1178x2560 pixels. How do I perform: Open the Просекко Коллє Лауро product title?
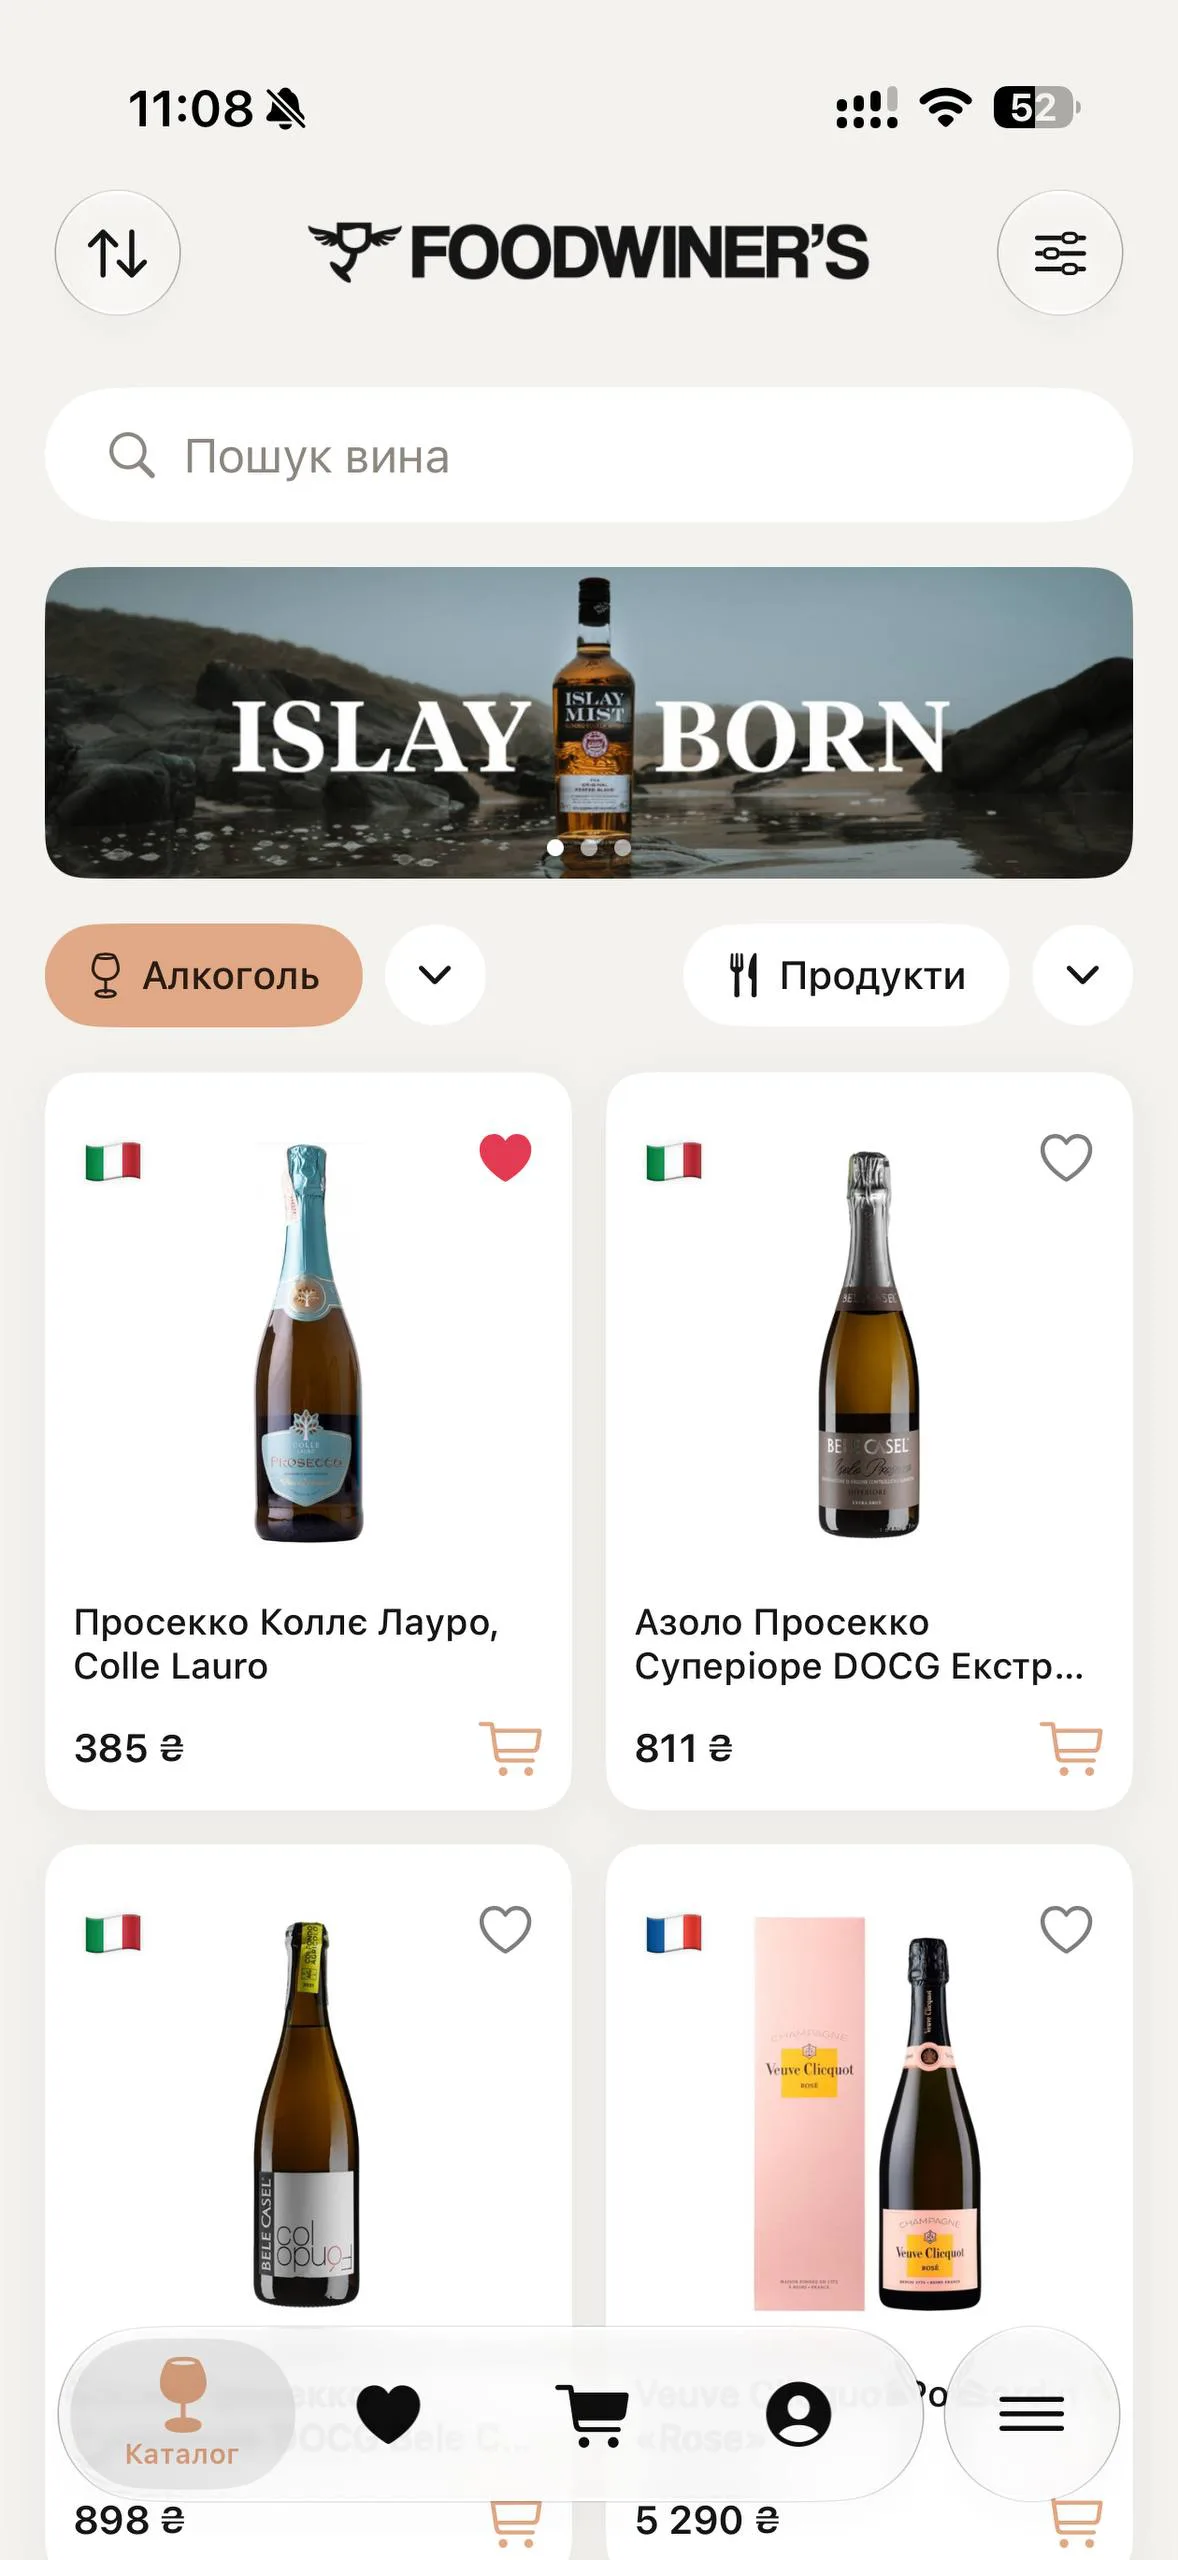(x=286, y=1644)
